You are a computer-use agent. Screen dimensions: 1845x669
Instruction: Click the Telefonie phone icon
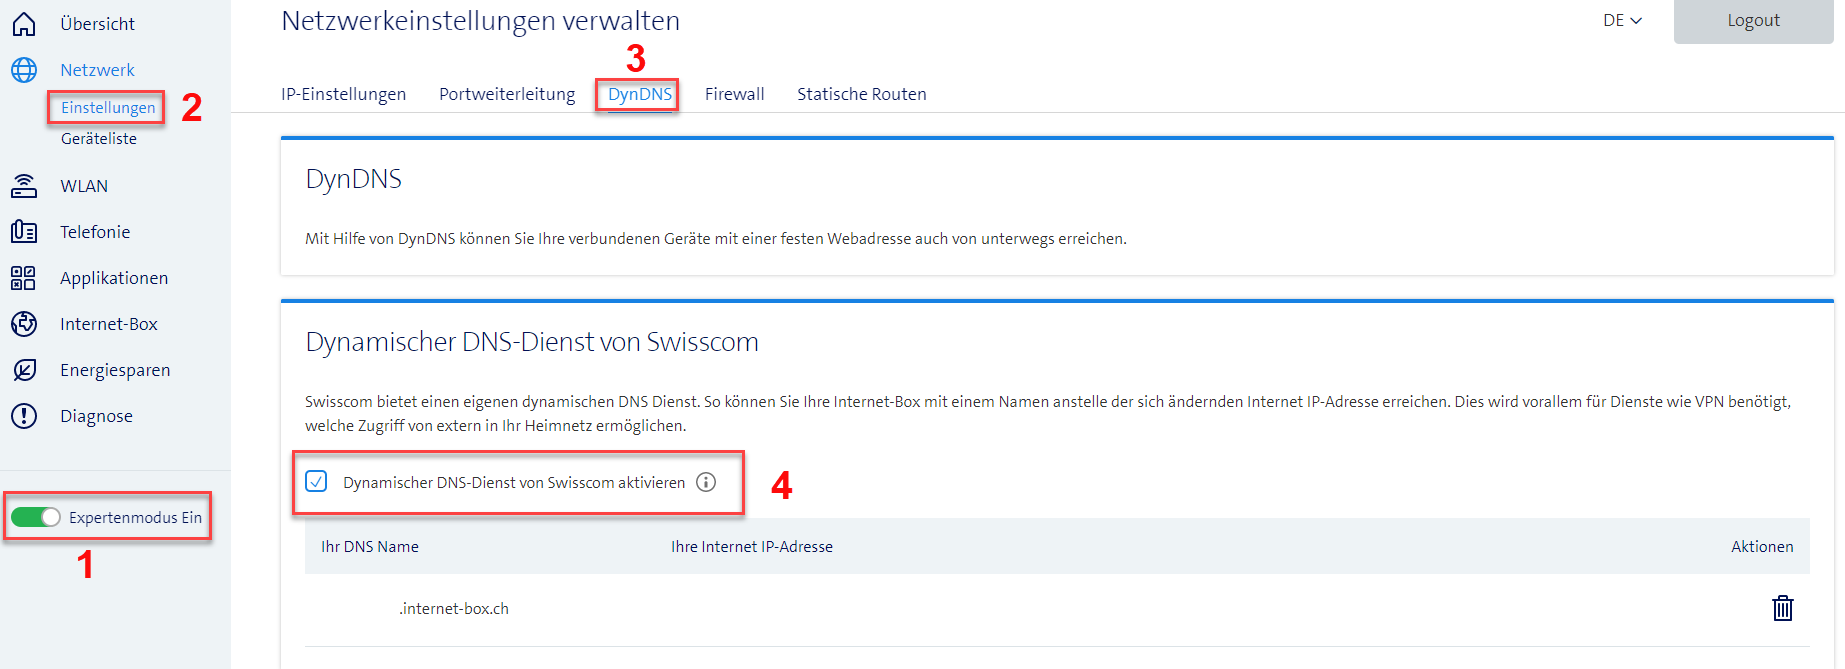click(24, 232)
